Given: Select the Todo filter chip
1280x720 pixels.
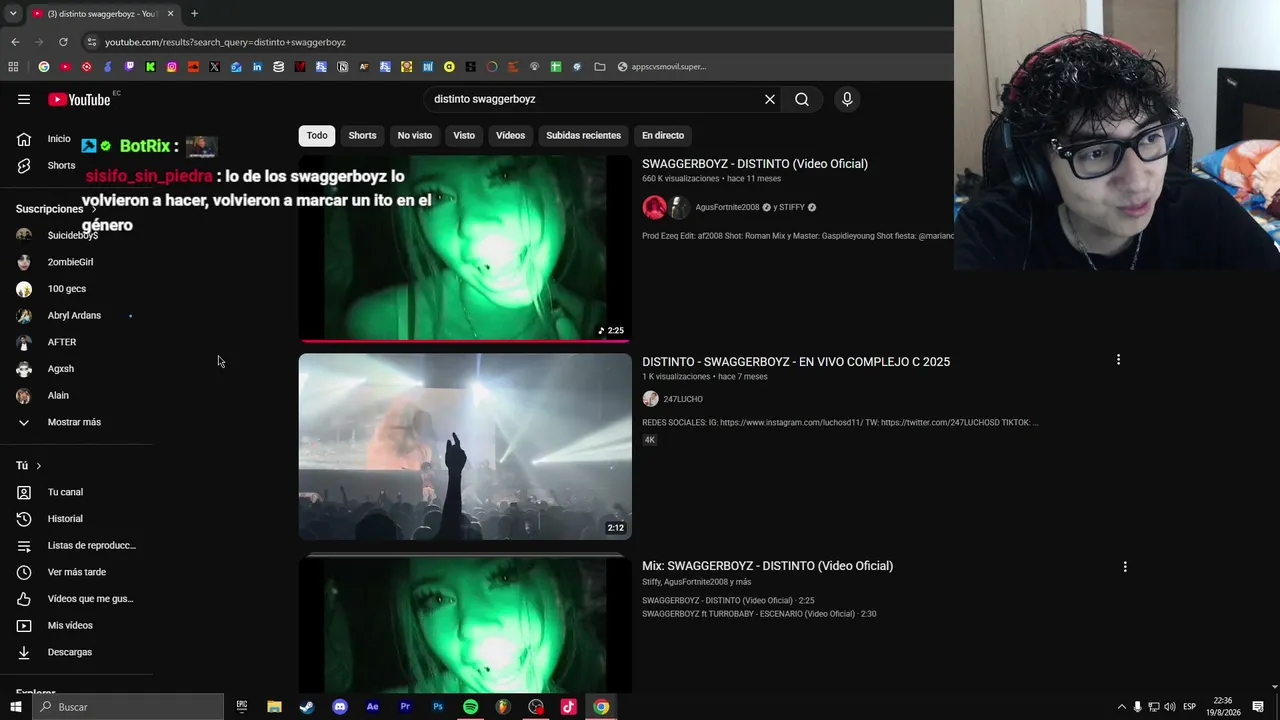Looking at the screenshot, I should (317, 135).
